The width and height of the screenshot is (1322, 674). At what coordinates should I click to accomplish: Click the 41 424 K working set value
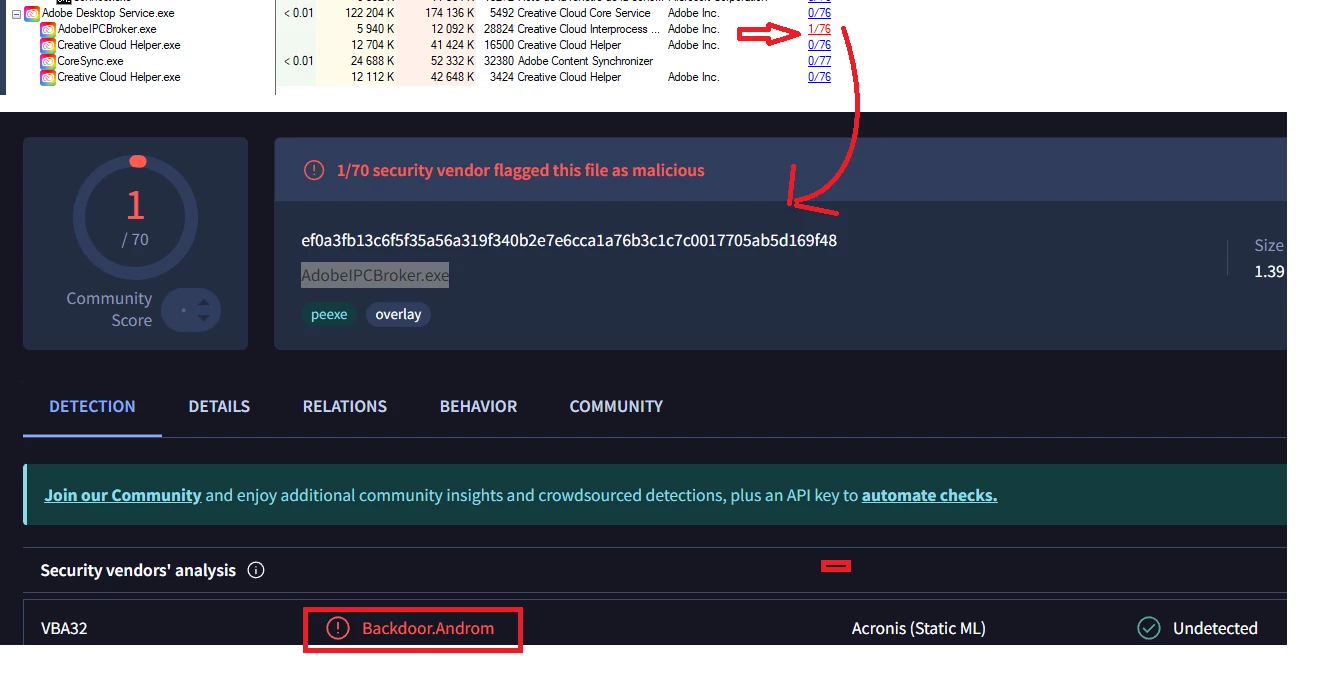453,45
